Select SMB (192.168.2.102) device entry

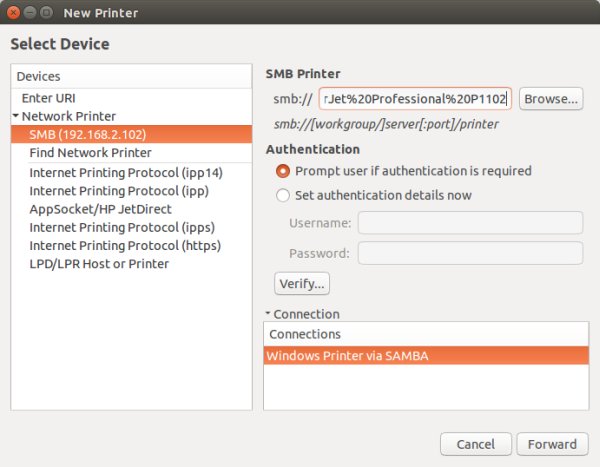coord(89,134)
